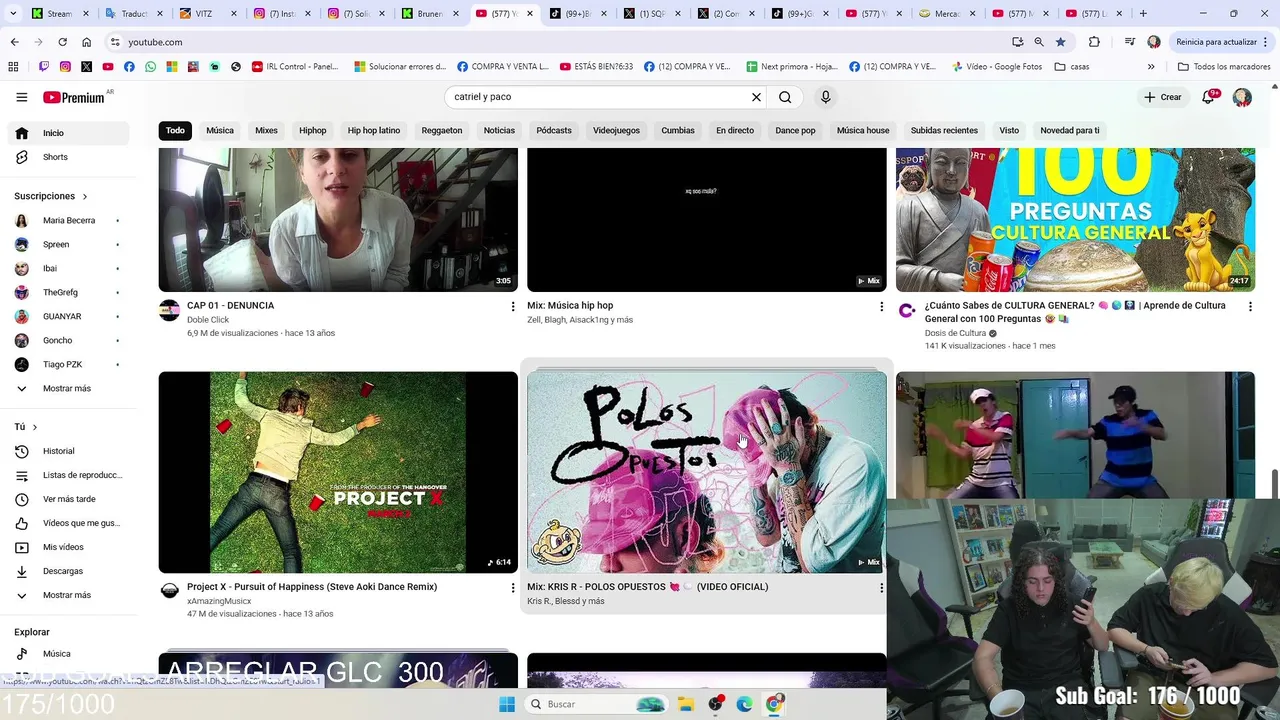Start voice search with microphone icon
The image size is (1280, 720).
pos(825,97)
